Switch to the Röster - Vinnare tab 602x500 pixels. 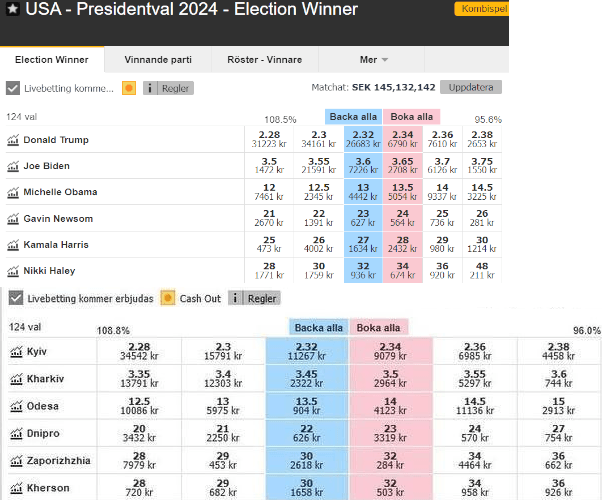pos(265,60)
